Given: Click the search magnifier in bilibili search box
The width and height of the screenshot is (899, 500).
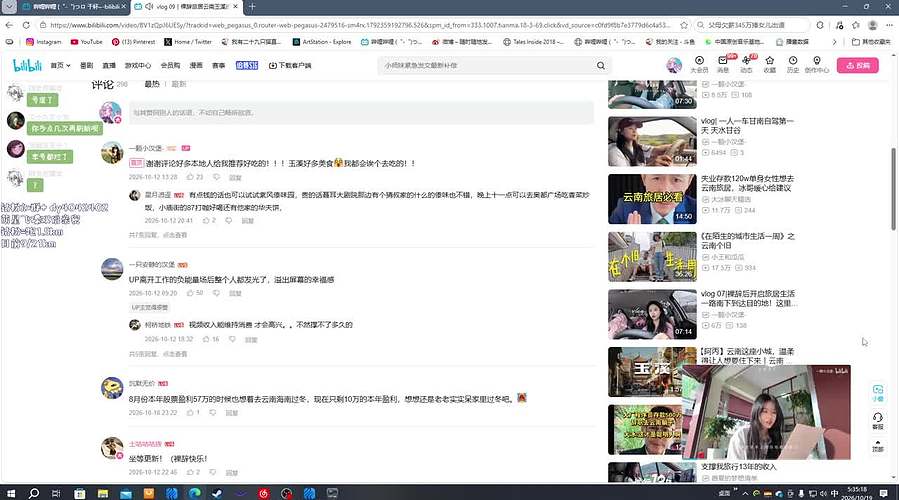Looking at the screenshot, I should coord(600,65).
